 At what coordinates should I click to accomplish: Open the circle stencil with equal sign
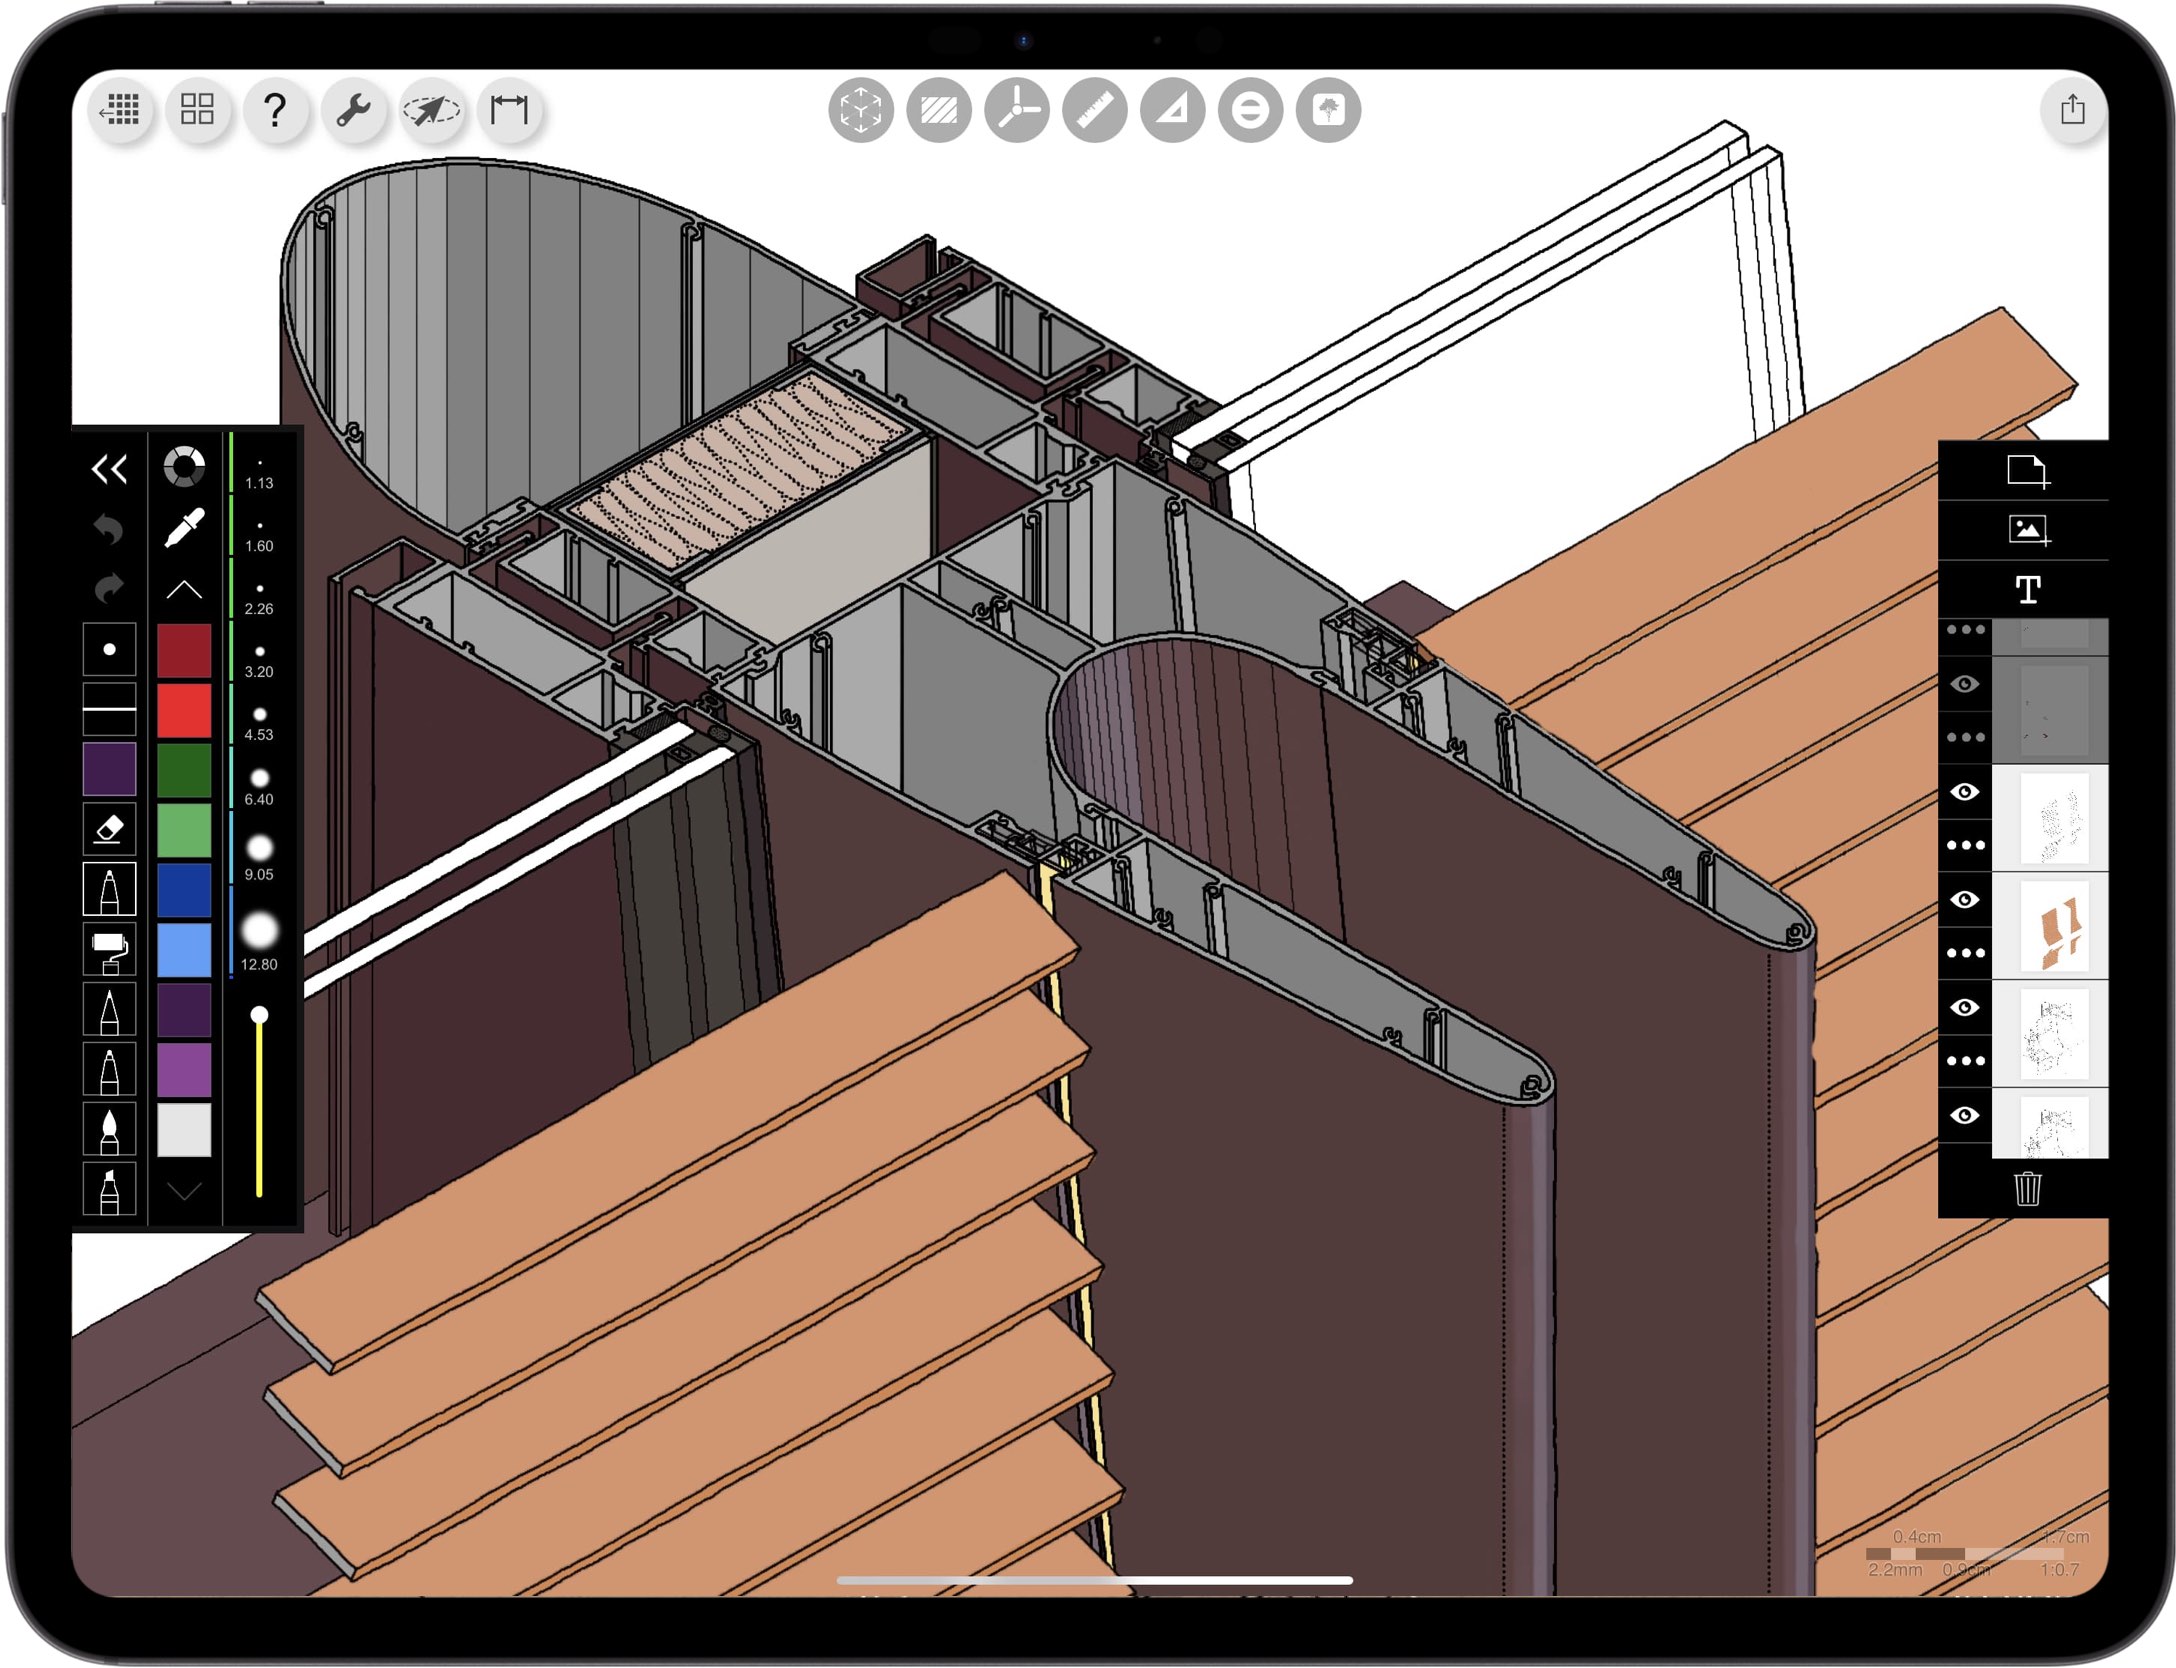[1250, 110]
